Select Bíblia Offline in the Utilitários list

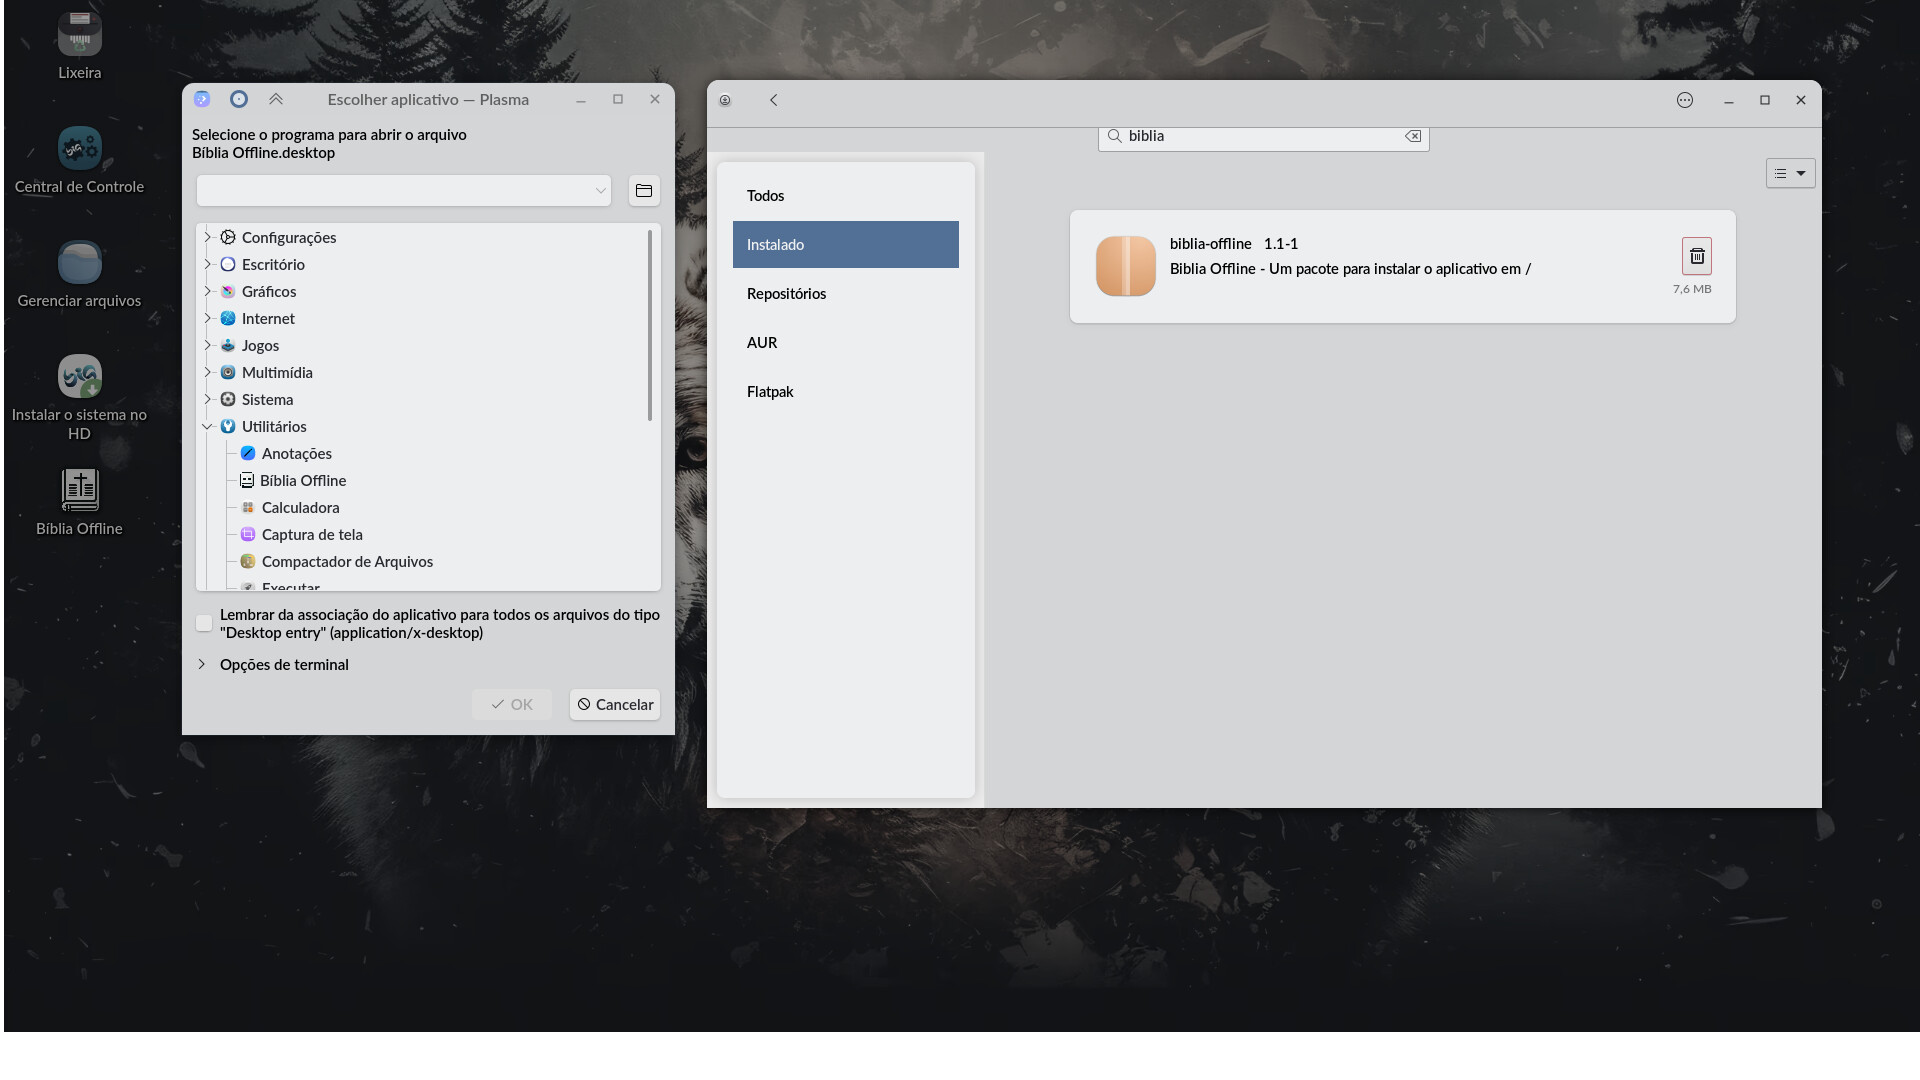pyautogui.click(x=302, y=480)
